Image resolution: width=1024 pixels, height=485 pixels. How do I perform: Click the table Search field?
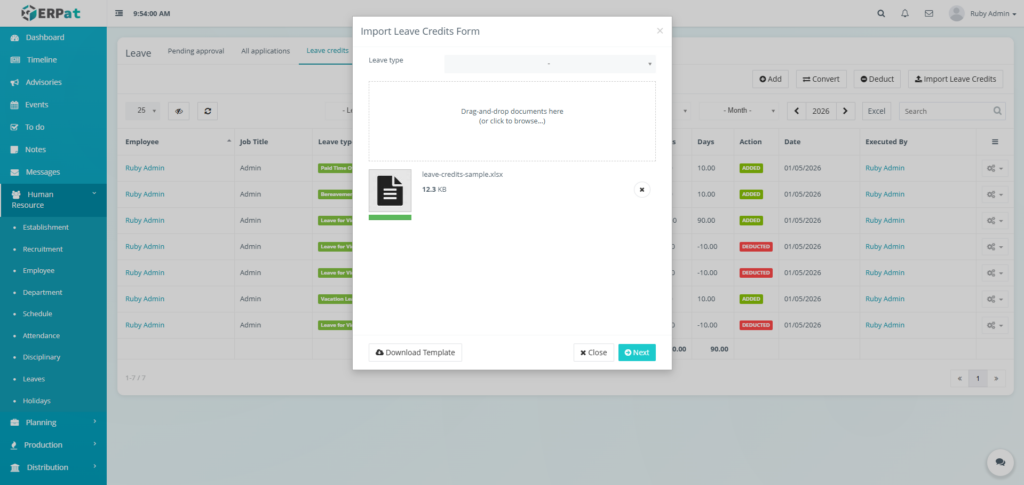coord(952,111)
